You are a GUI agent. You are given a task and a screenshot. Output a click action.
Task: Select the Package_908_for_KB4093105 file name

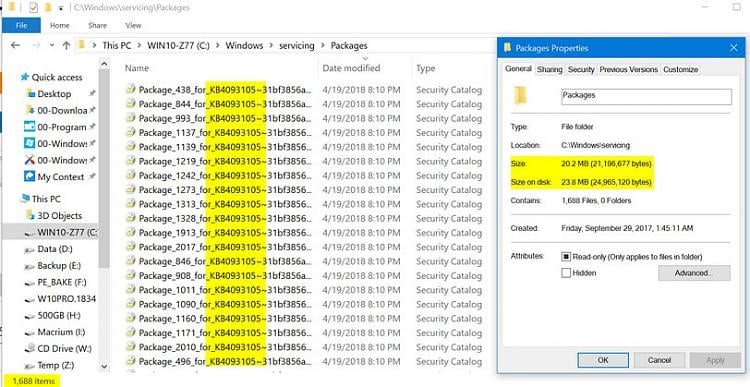[x=225, y=276]
